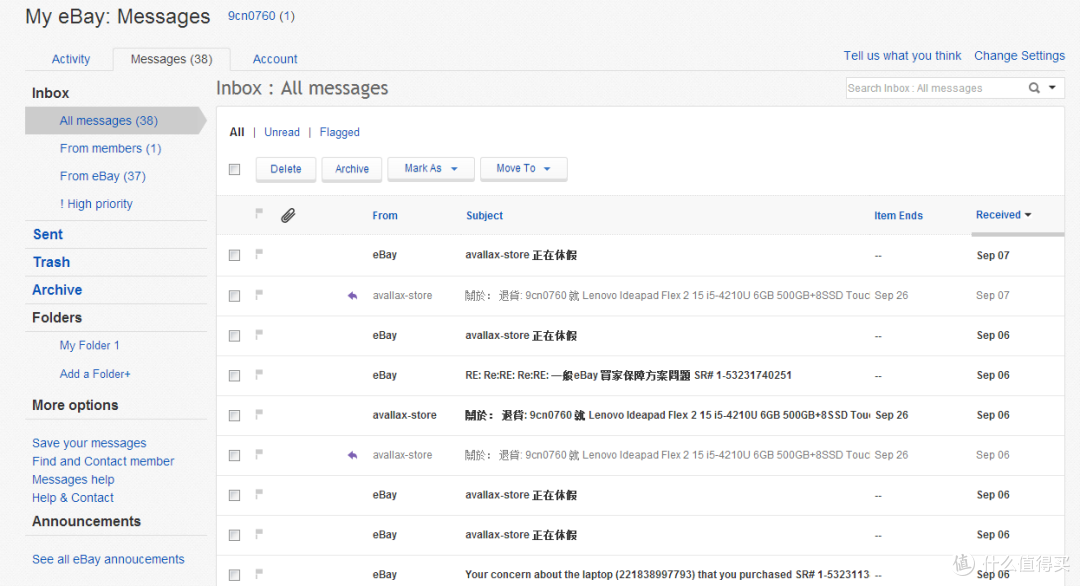Screen dimensions: 1080x586
Task: Sort by the Subject column header
Action: coord(484,216)
